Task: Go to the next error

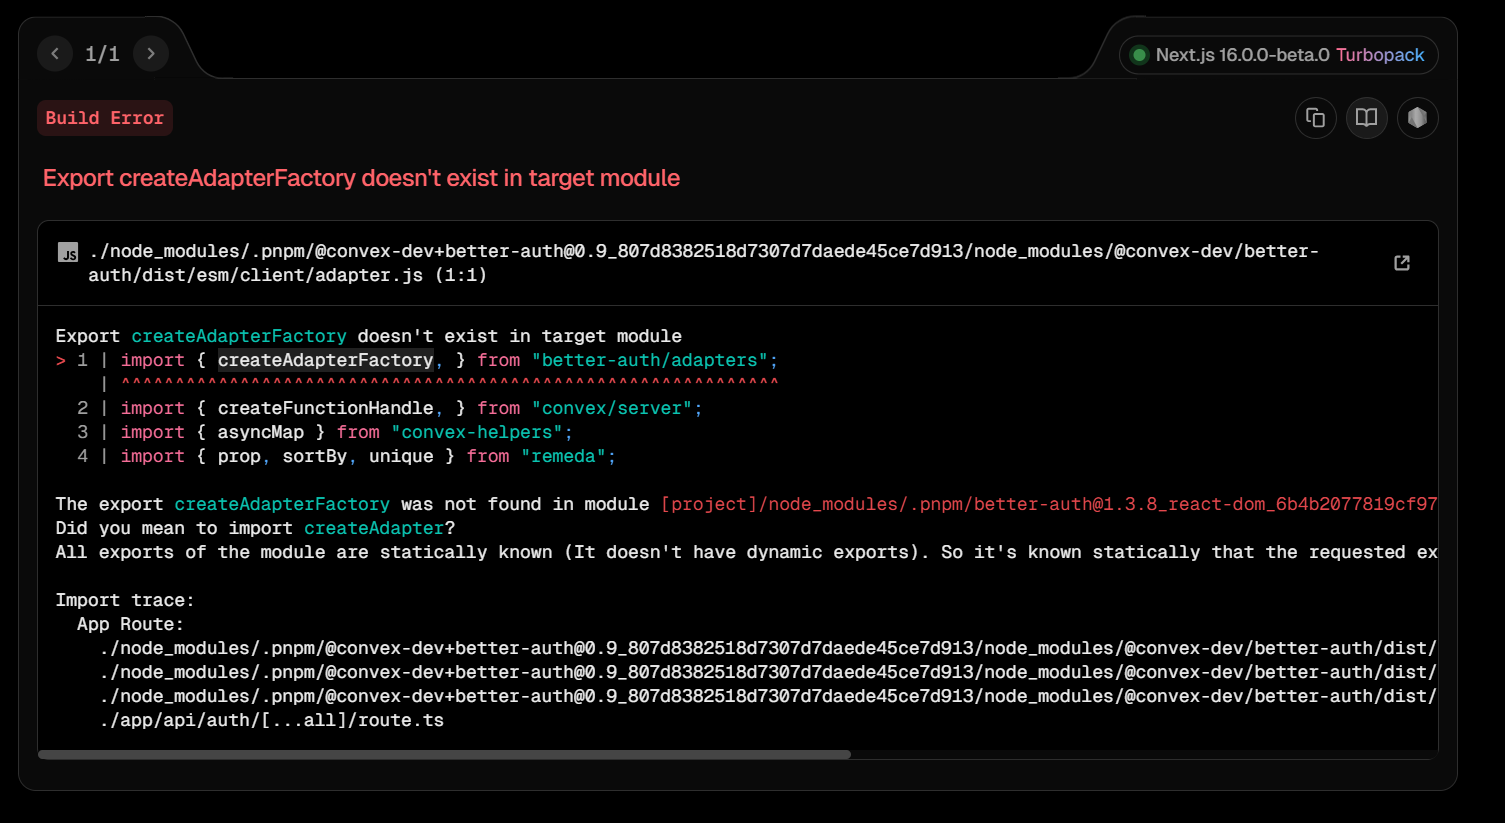Action: [151, 54]
